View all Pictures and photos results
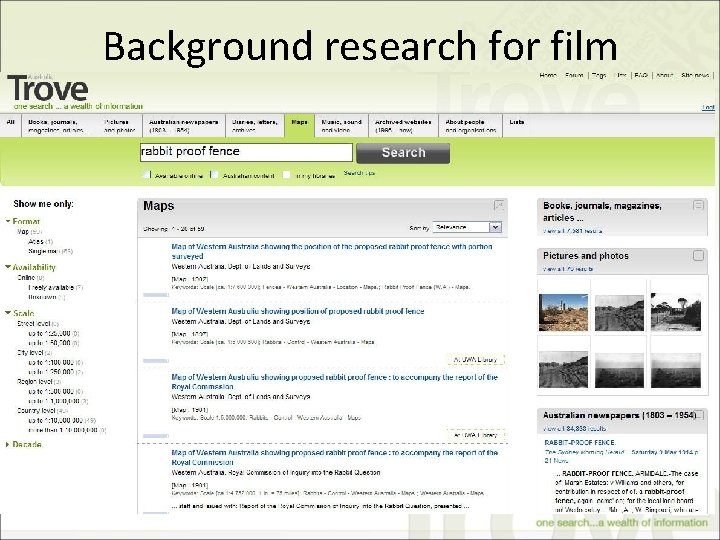 point(568,269)
